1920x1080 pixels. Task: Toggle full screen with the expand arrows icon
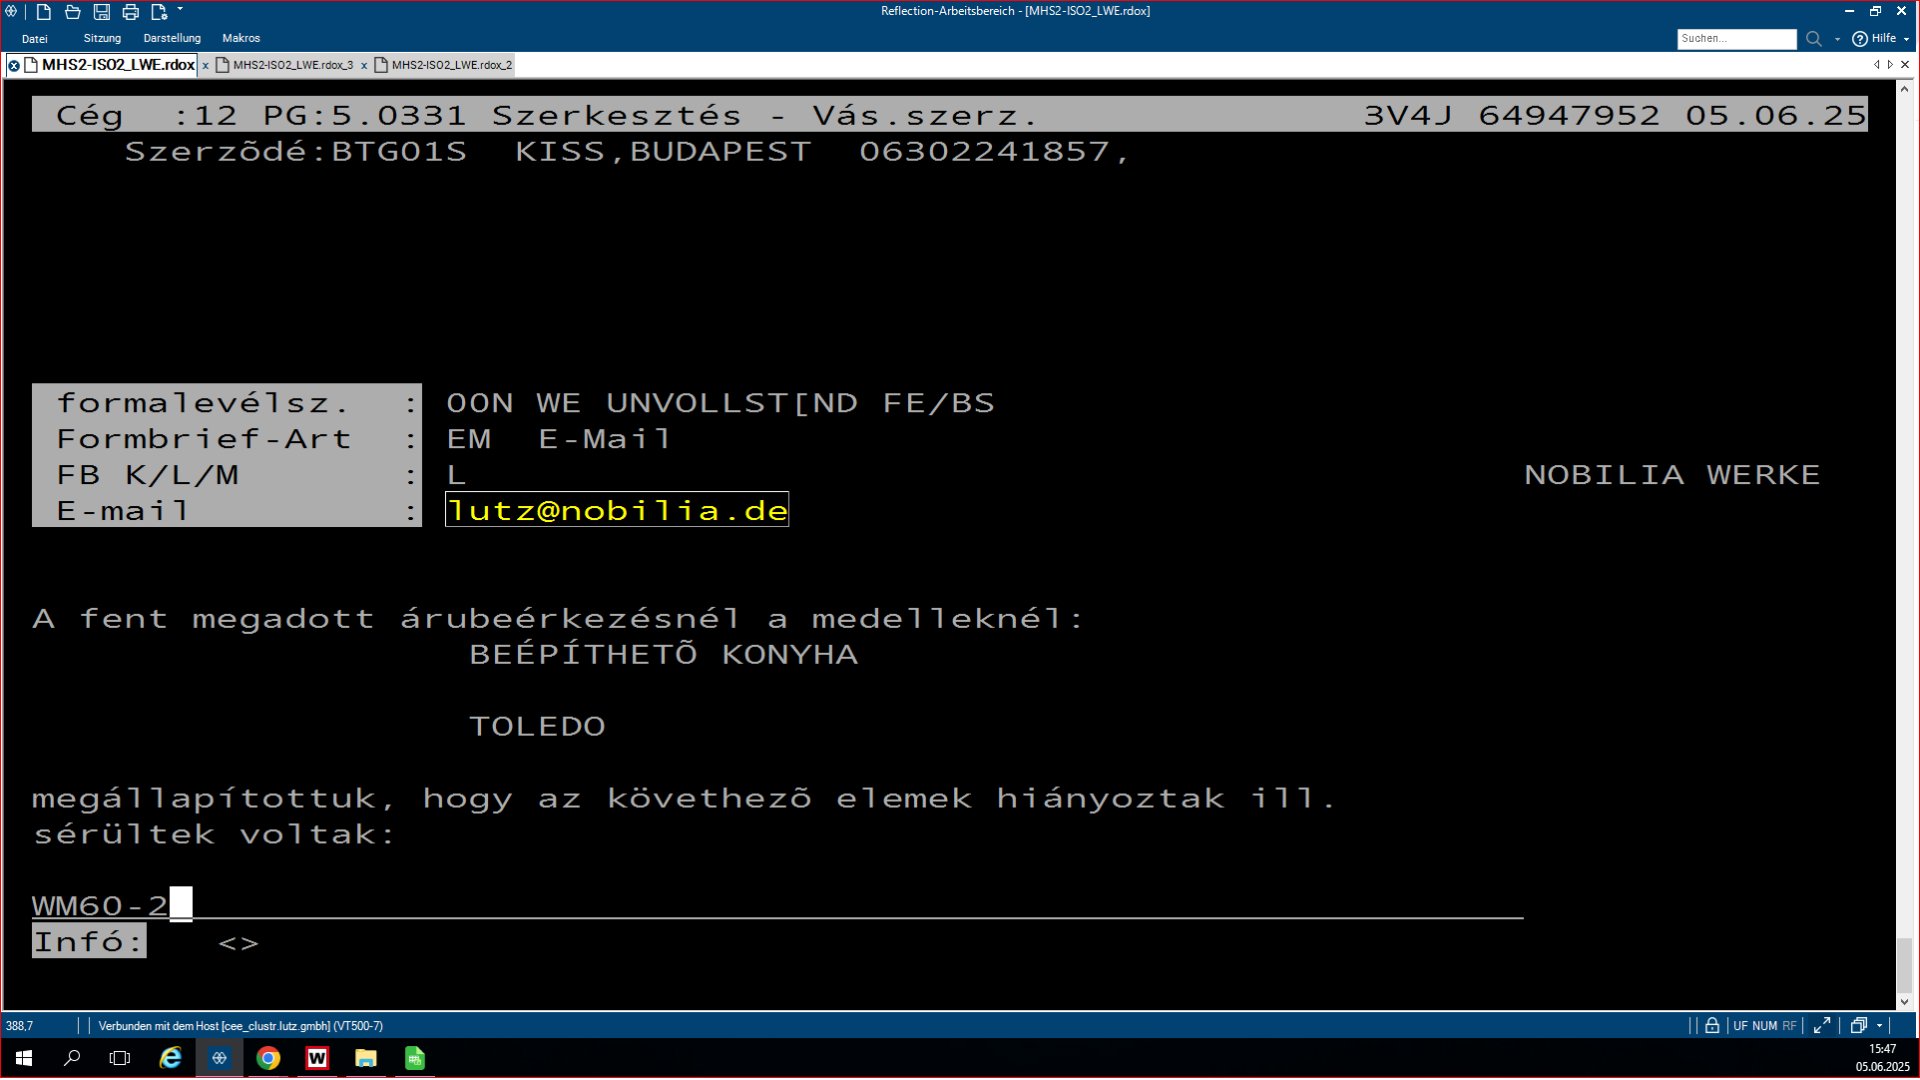pos(1822,1026)
